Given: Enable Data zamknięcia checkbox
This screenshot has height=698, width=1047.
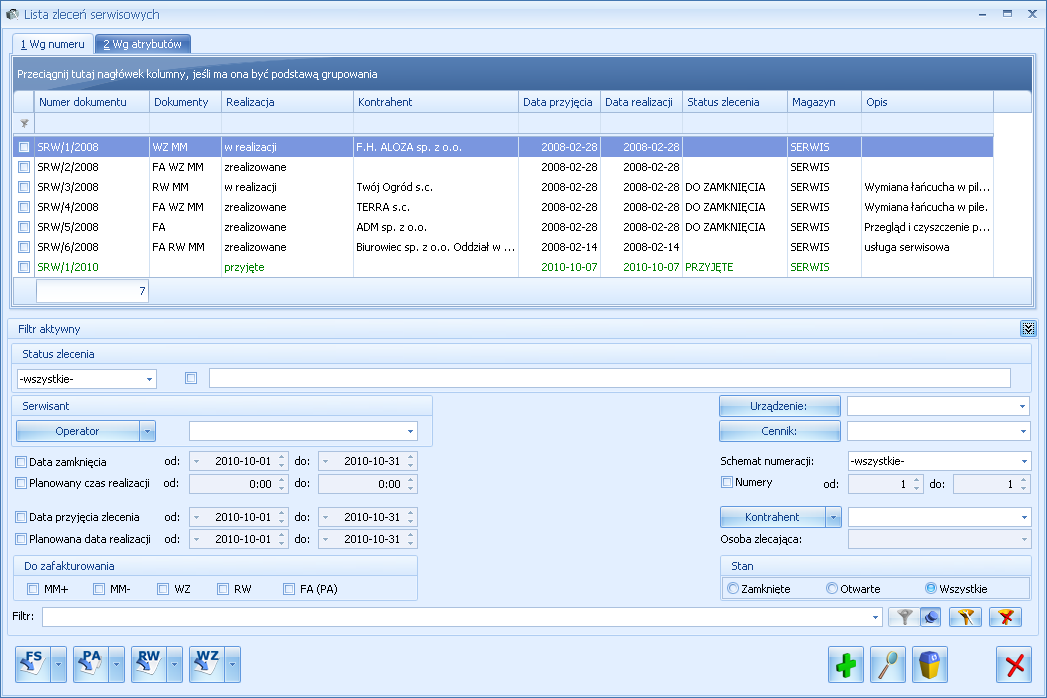Looking at the screenshot, I should (21, 462).
